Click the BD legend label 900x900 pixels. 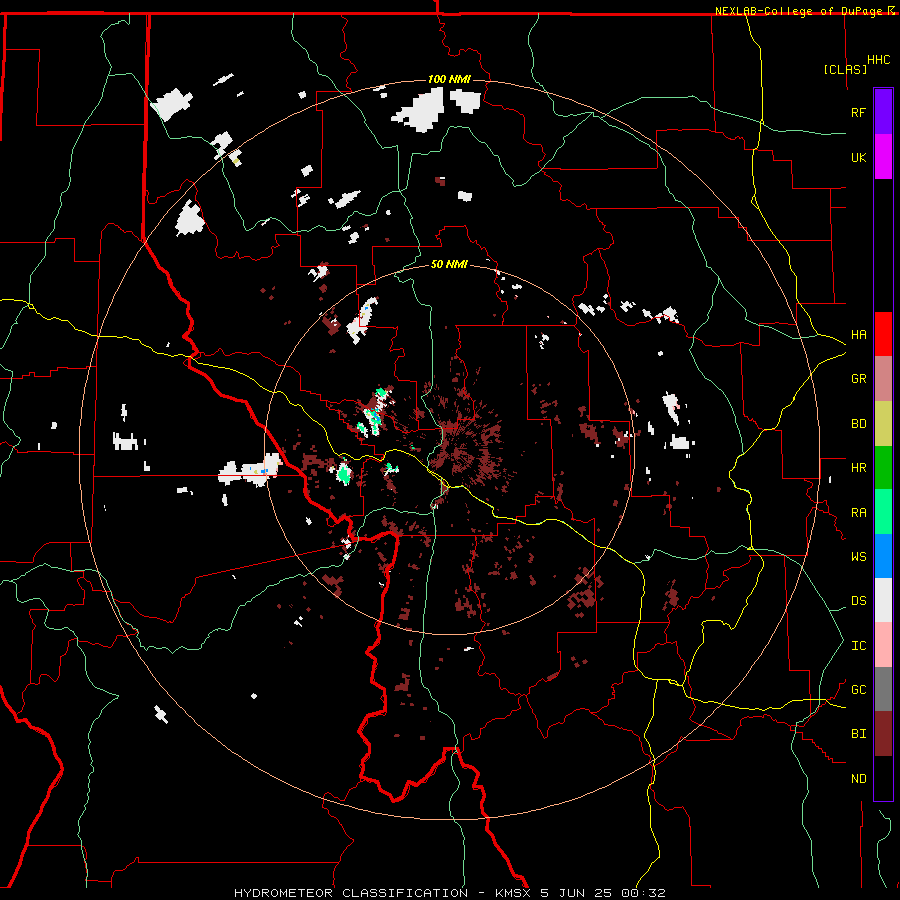coord(858,424)
